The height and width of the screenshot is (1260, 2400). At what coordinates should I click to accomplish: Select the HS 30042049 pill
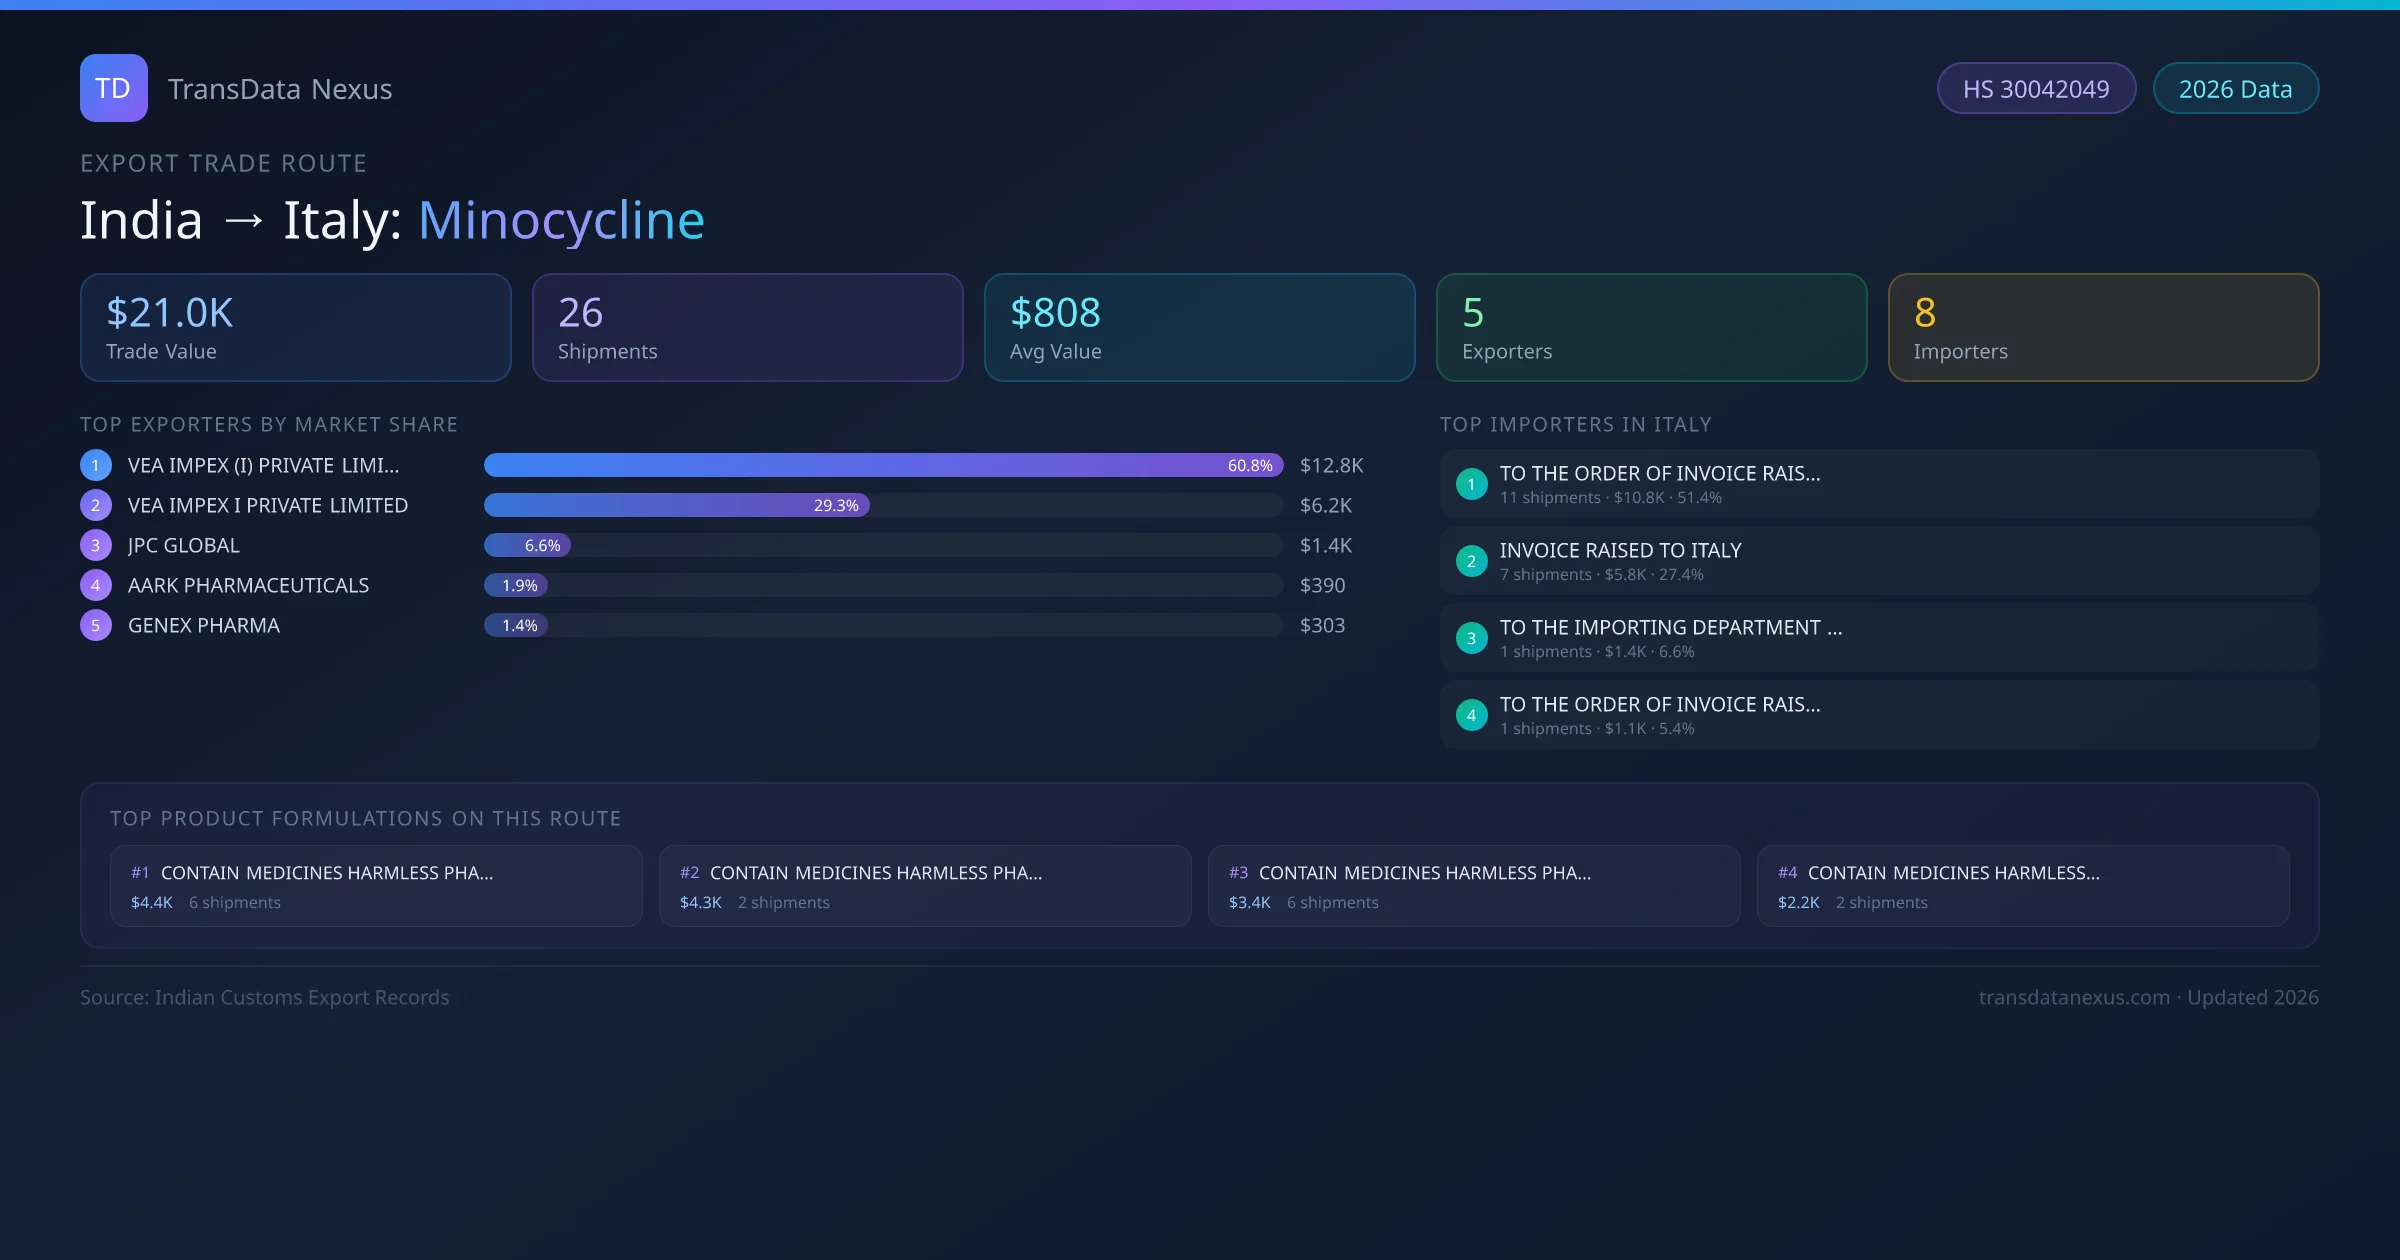tap(2036, 89)
